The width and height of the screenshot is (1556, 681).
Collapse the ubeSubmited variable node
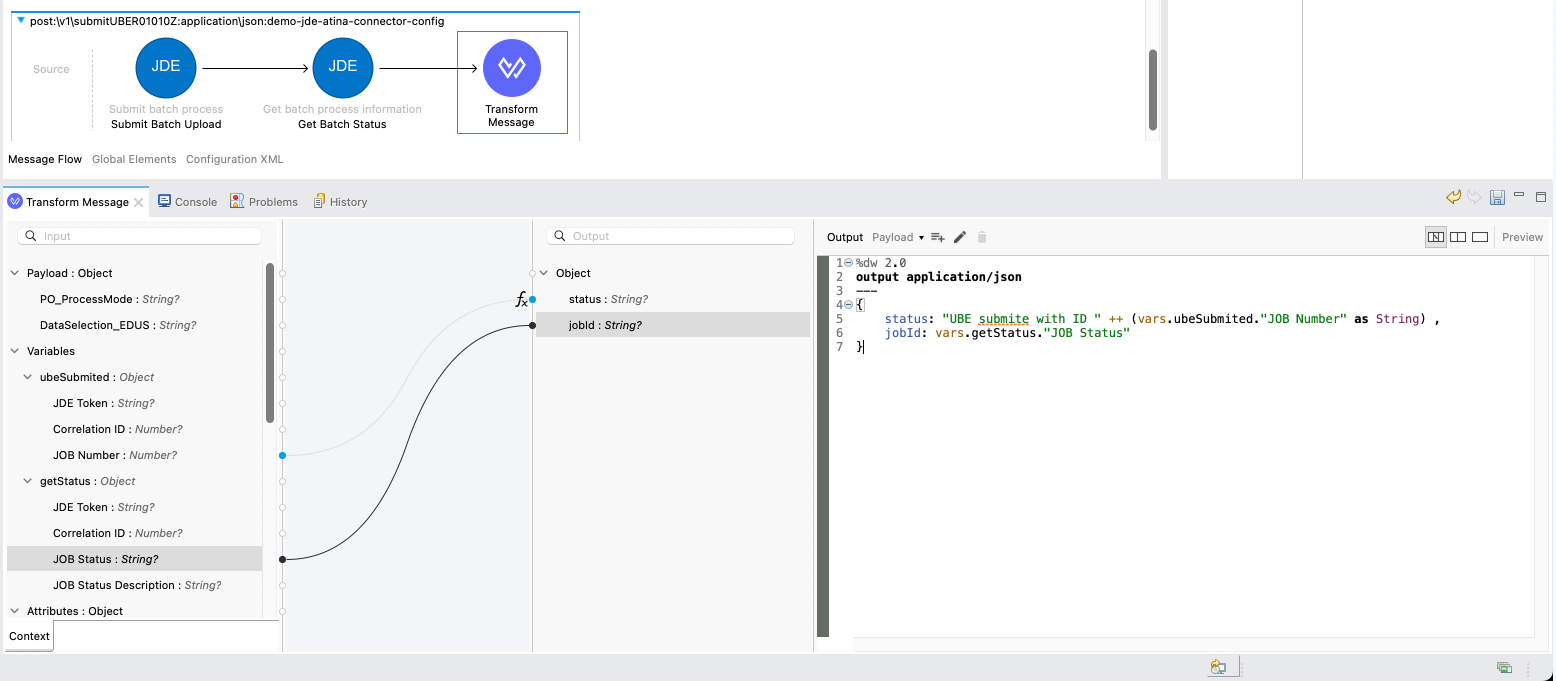(28, 377)
